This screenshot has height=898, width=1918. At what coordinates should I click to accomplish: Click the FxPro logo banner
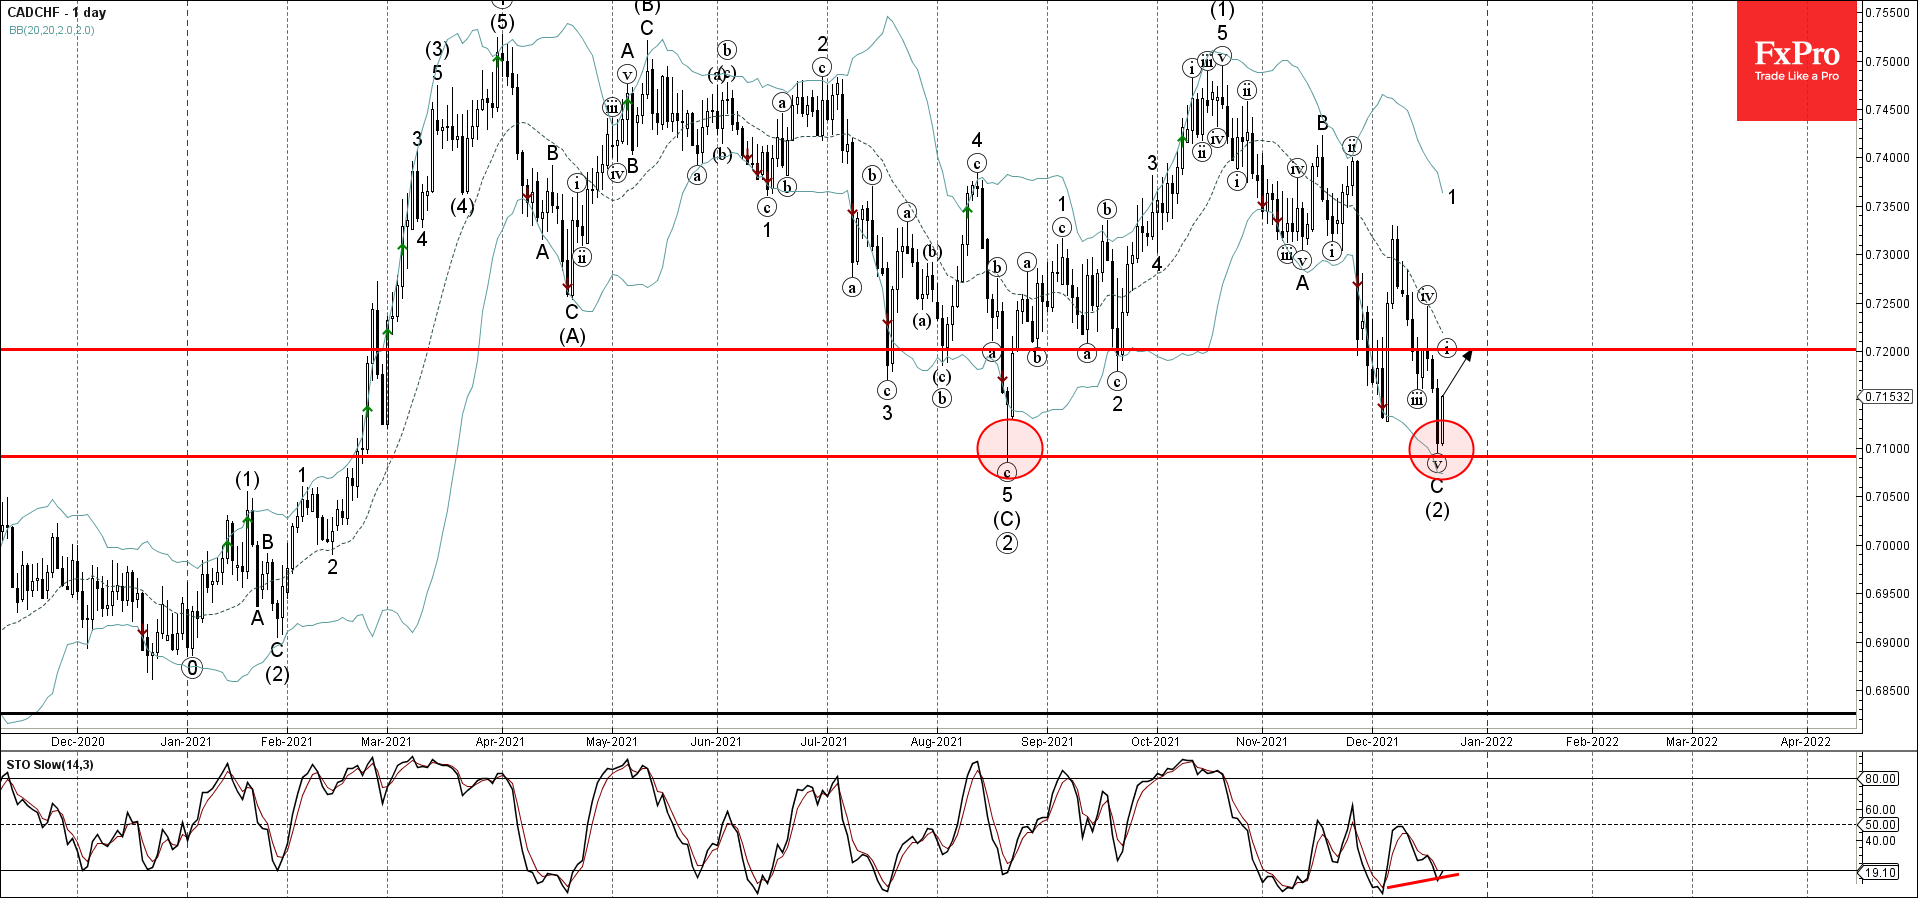click(1796, 61)
